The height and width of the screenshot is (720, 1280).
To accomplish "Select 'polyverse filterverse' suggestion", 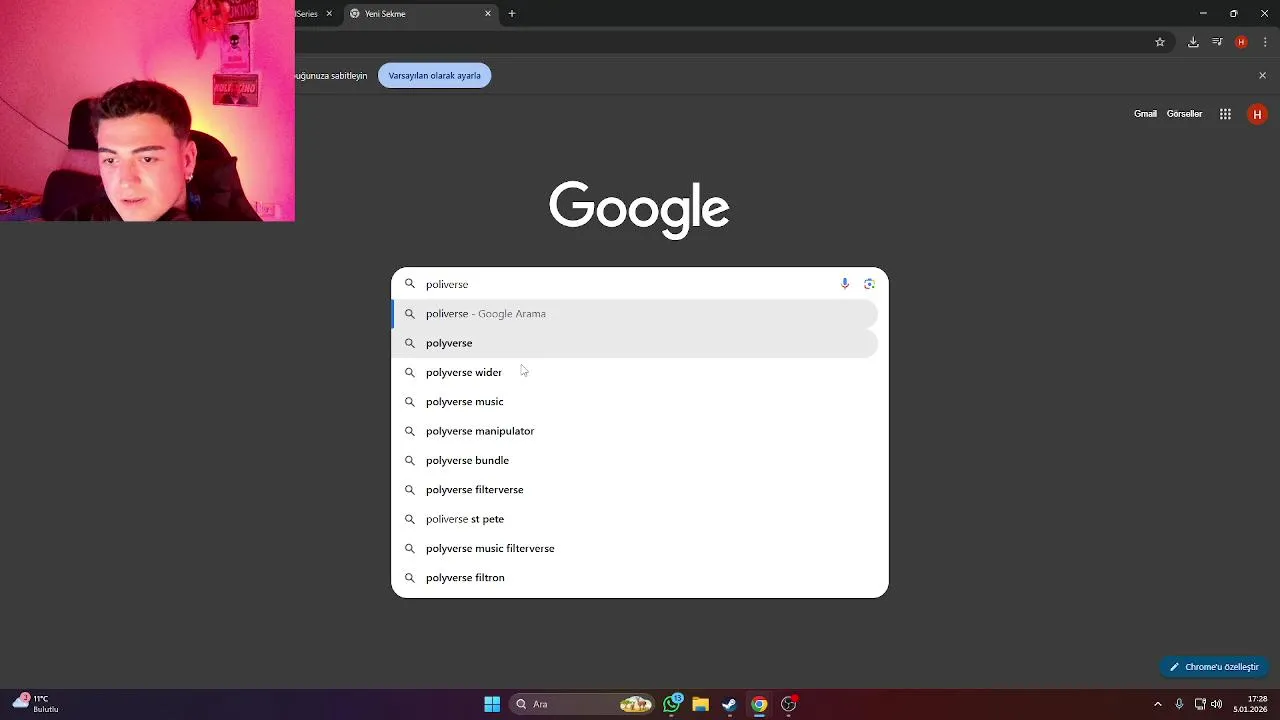I will click(x=636, y=490).
